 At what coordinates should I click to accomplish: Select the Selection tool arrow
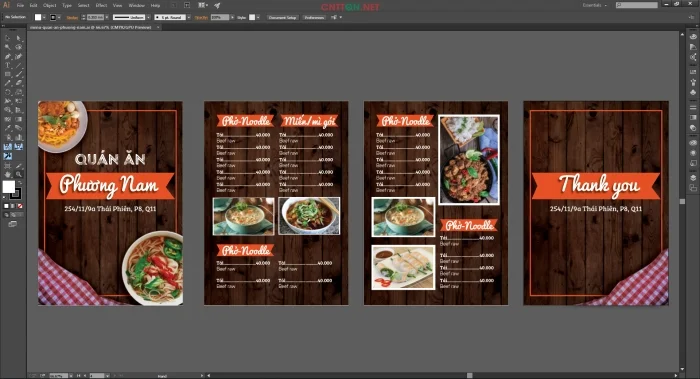[8, 38]
